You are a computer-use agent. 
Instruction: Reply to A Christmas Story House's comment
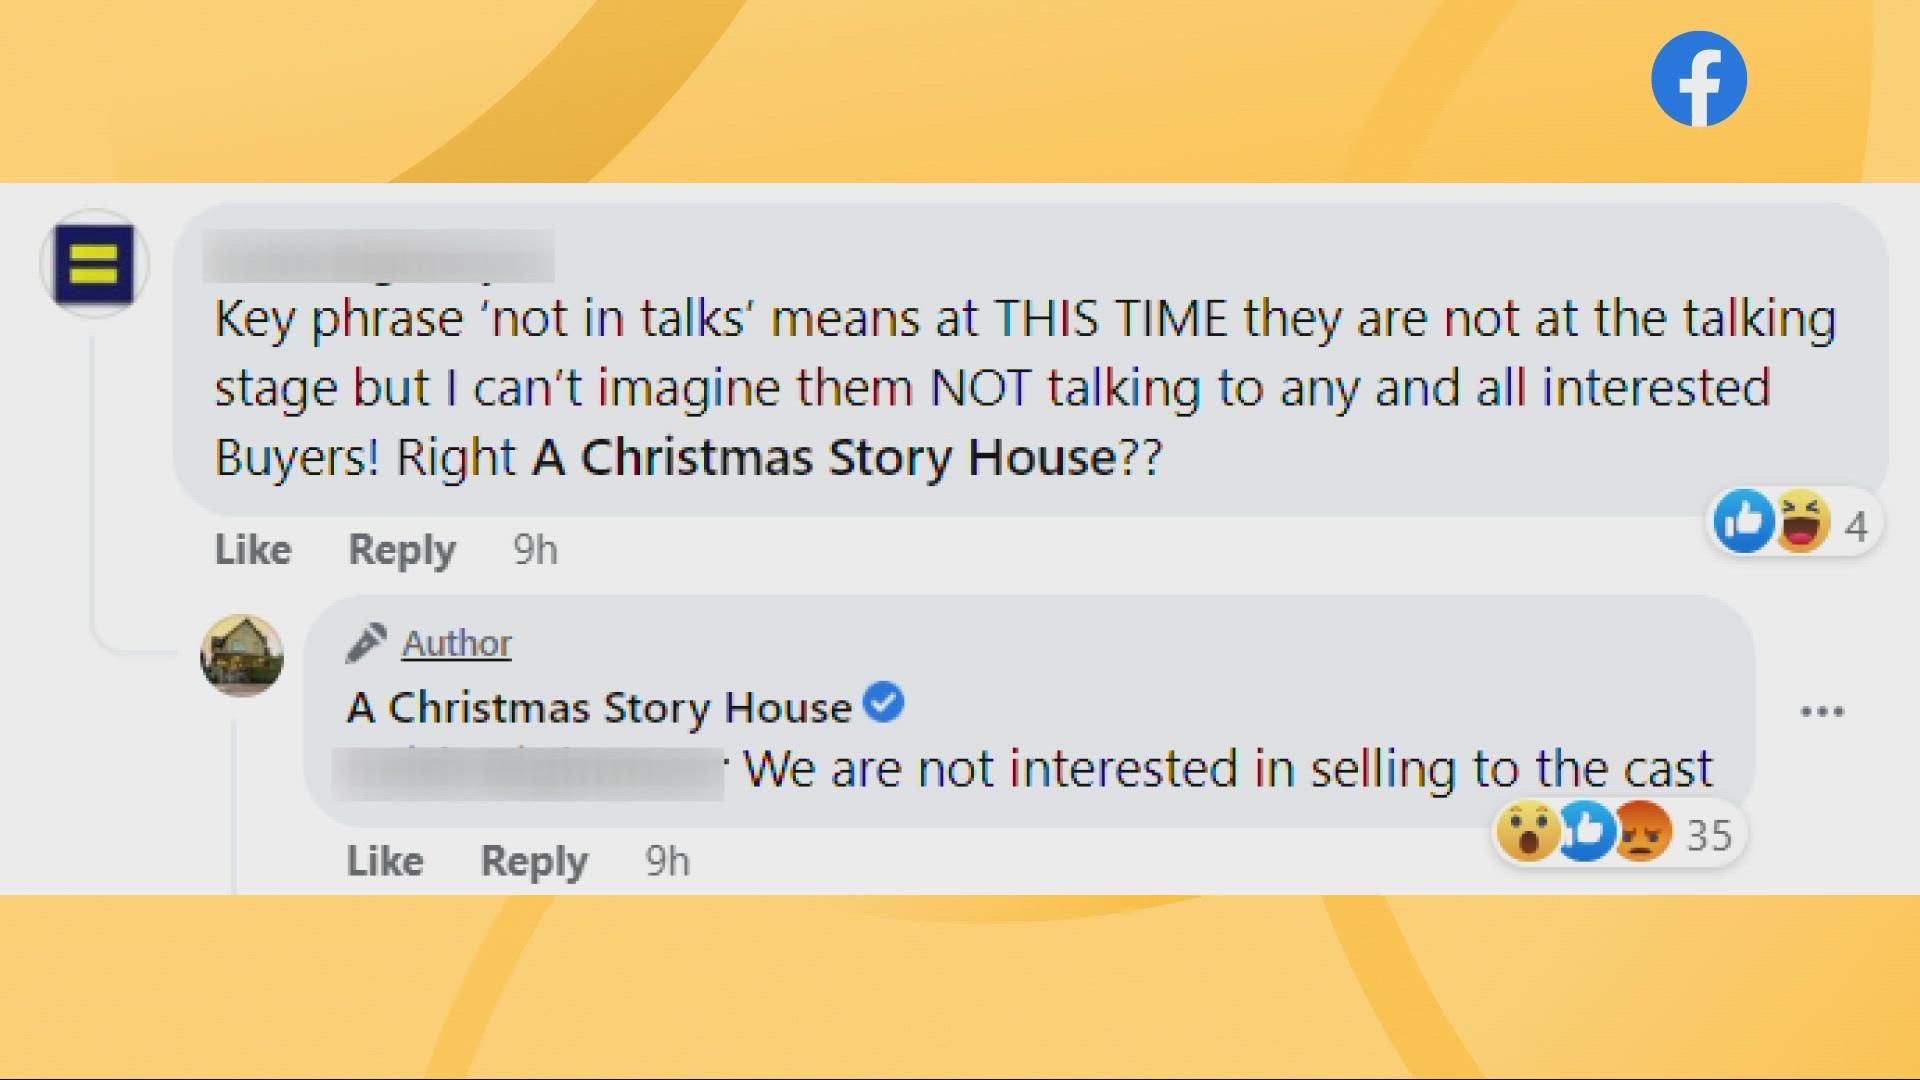pos(534,861)
